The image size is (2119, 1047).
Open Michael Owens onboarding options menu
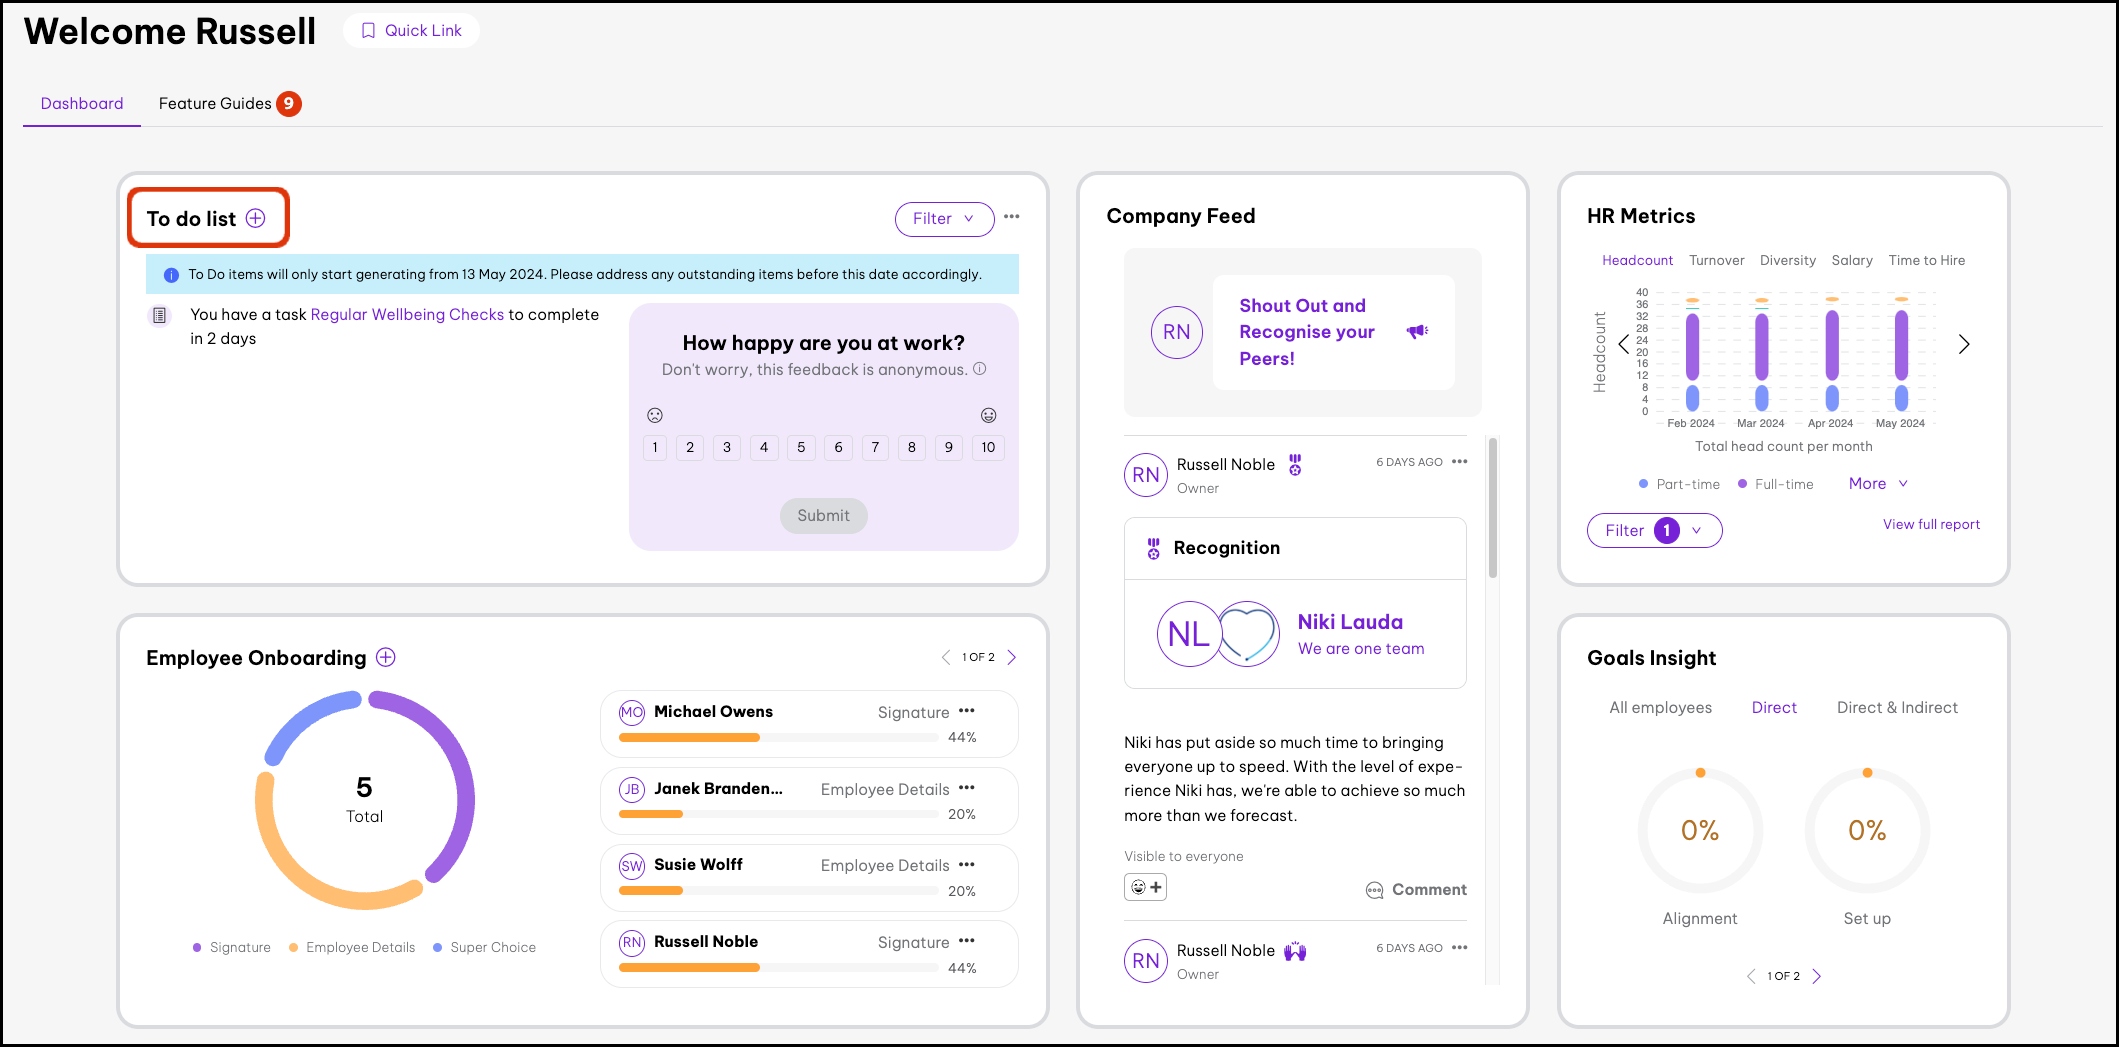(x=966, y=711)
